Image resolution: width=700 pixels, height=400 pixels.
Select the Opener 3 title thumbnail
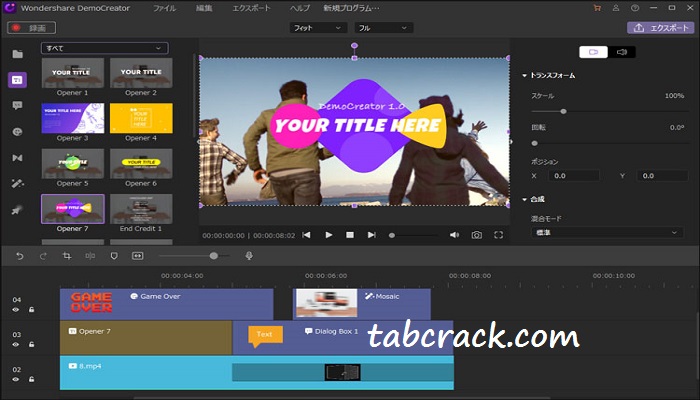(72, 118)
